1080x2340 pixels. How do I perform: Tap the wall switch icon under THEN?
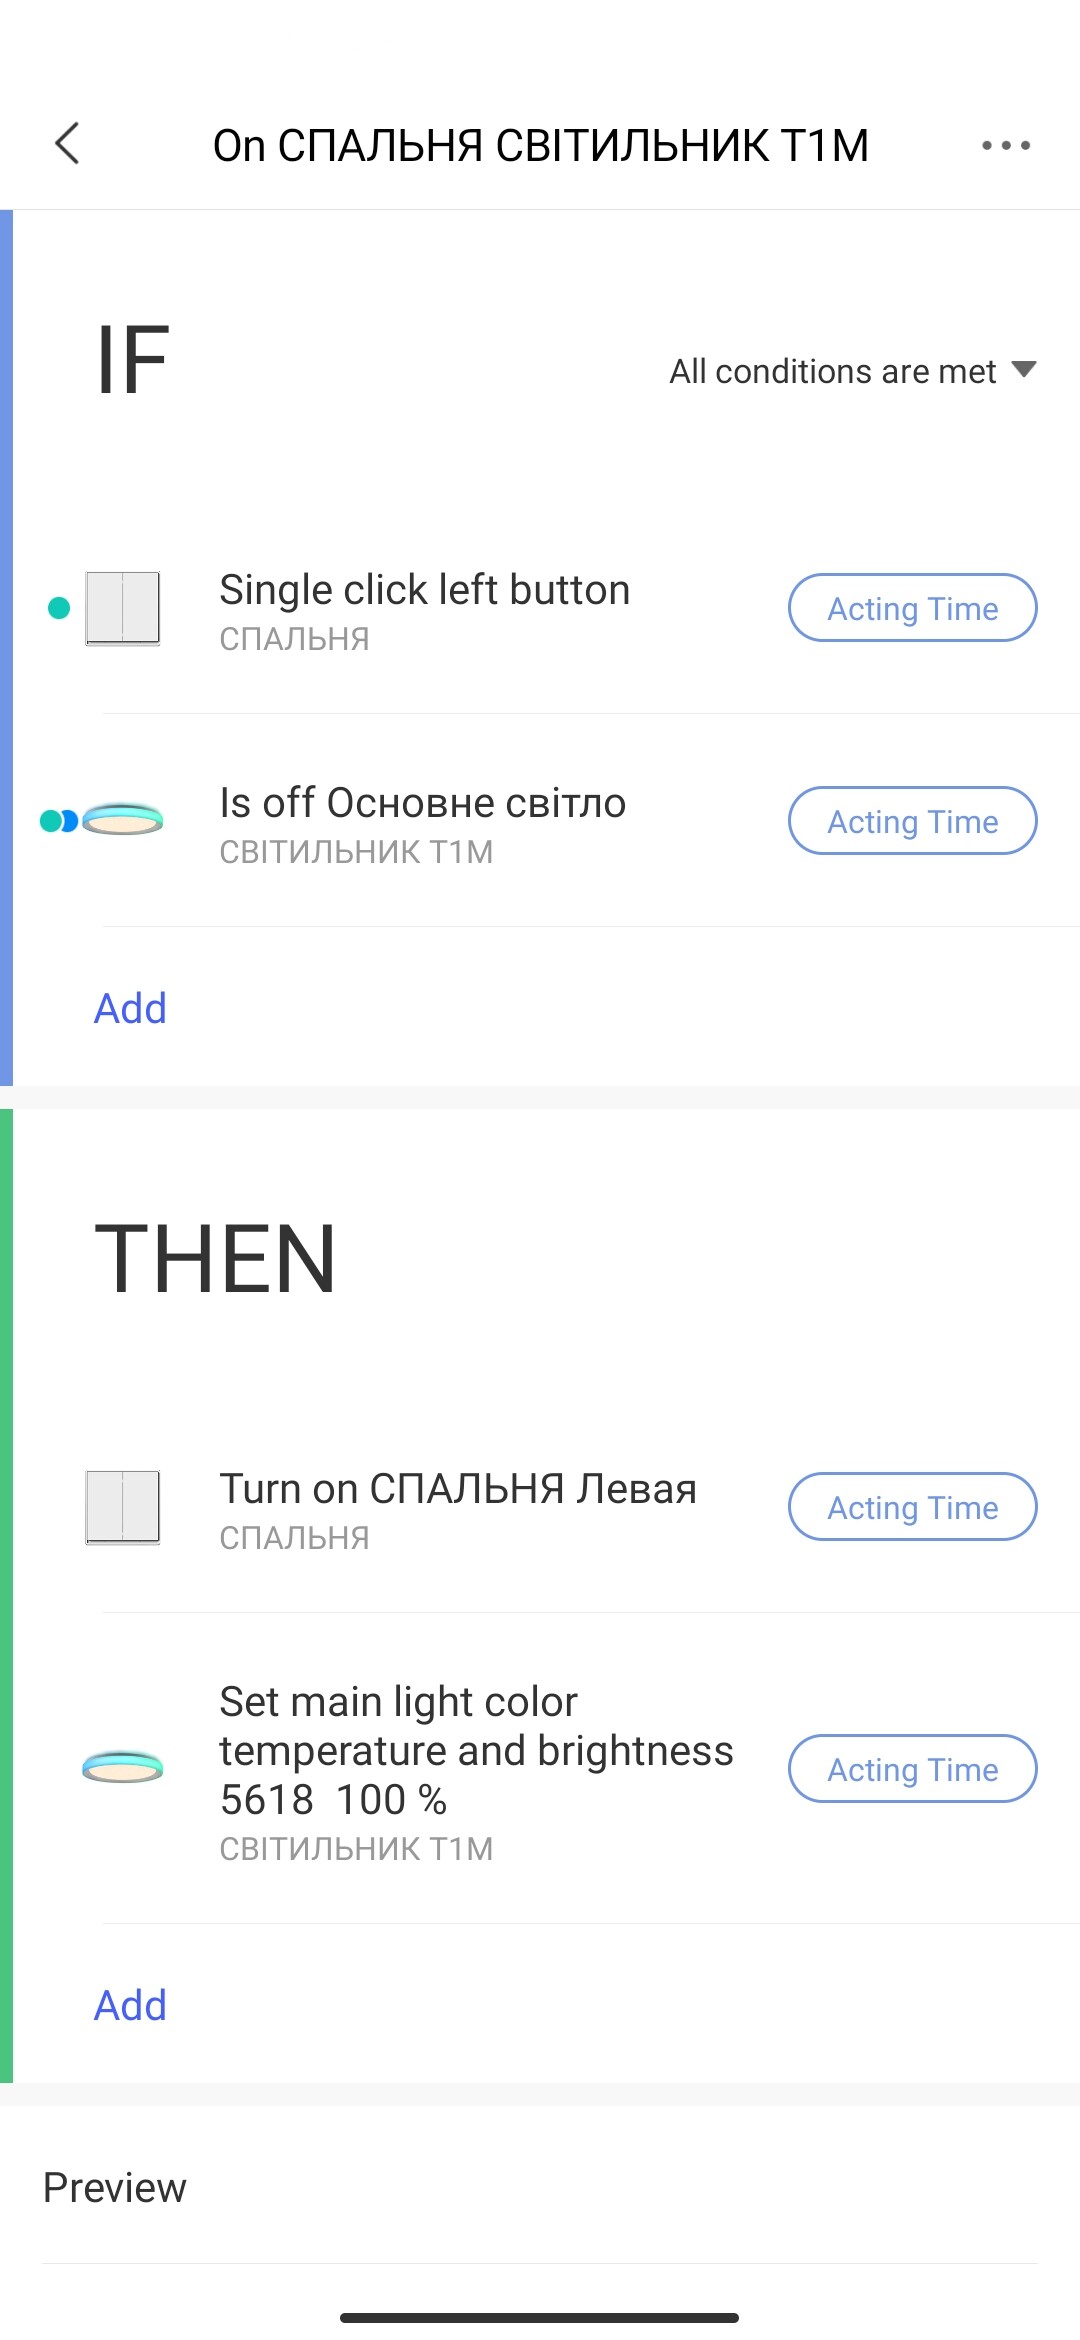(122, 1507)
